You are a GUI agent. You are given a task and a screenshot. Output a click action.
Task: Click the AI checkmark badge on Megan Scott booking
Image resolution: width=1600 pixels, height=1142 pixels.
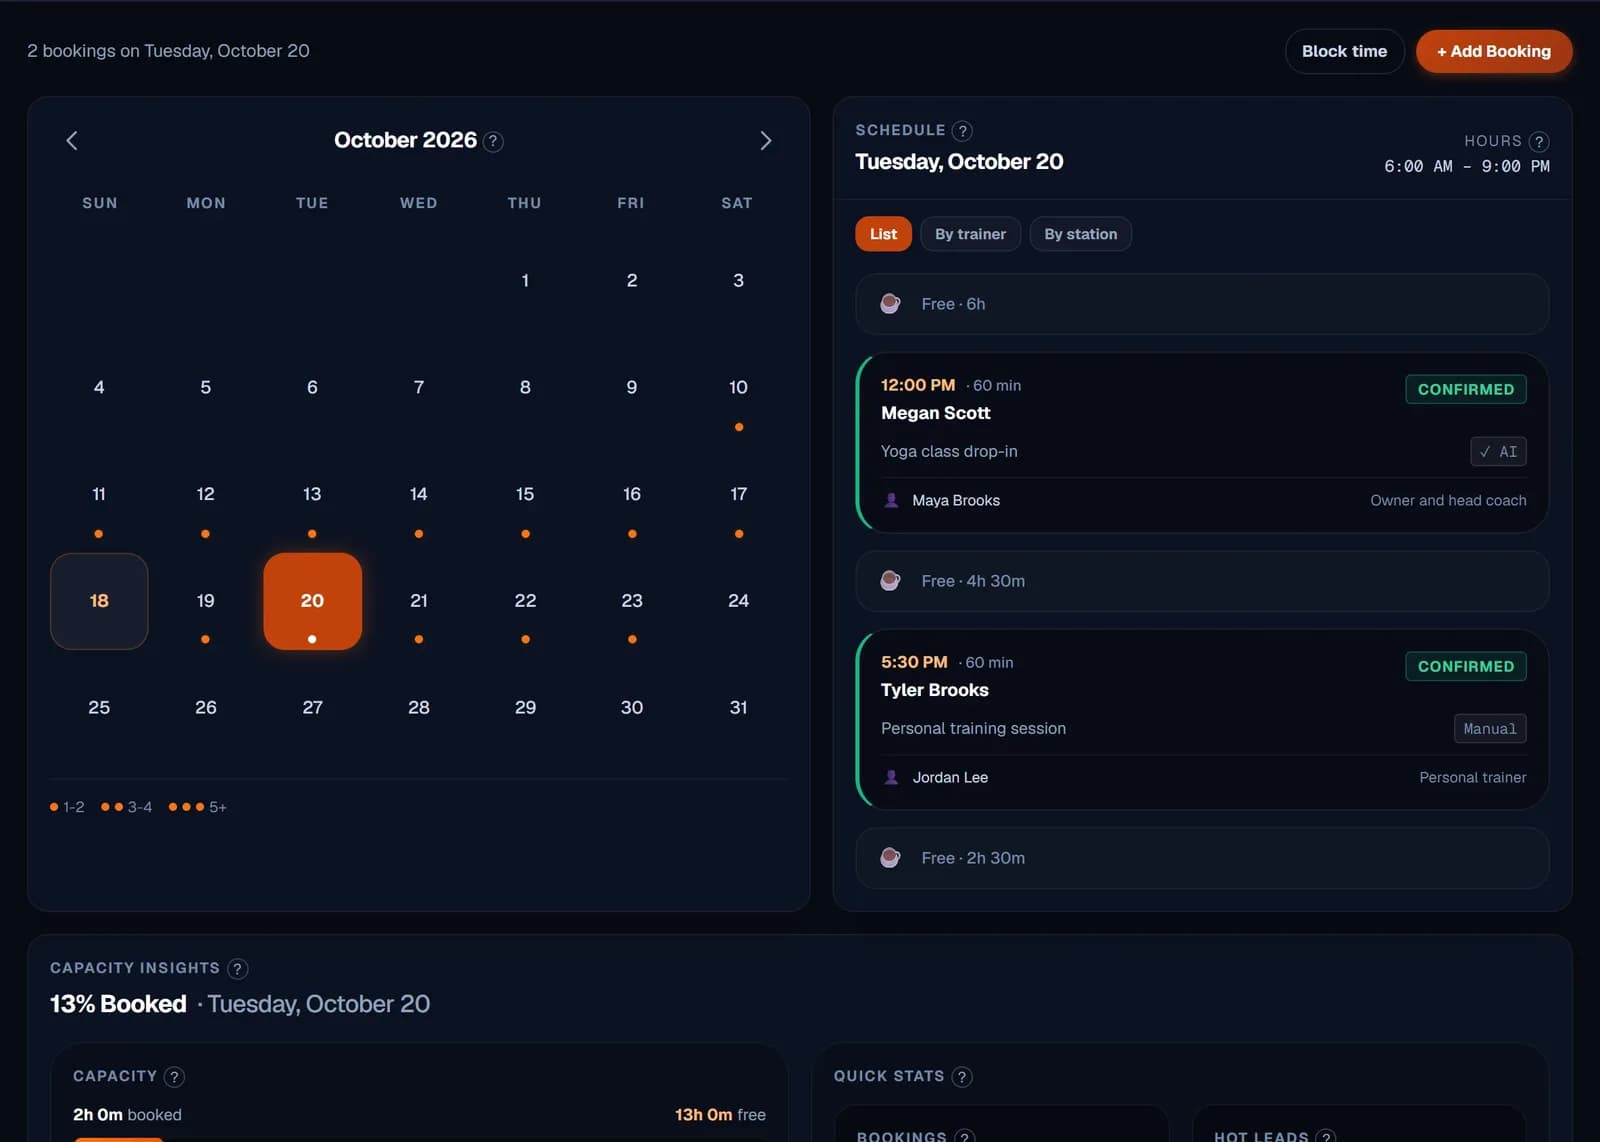coord(1498,452)
